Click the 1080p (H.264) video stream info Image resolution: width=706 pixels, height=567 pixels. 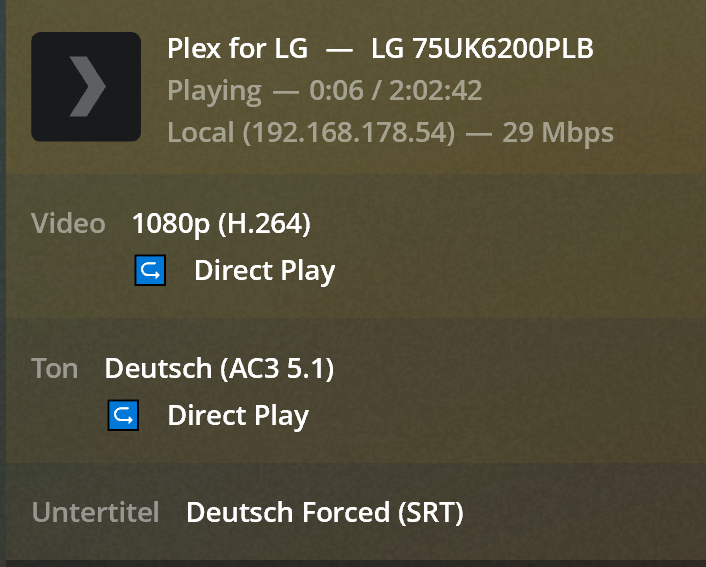(x=221, y=224)
